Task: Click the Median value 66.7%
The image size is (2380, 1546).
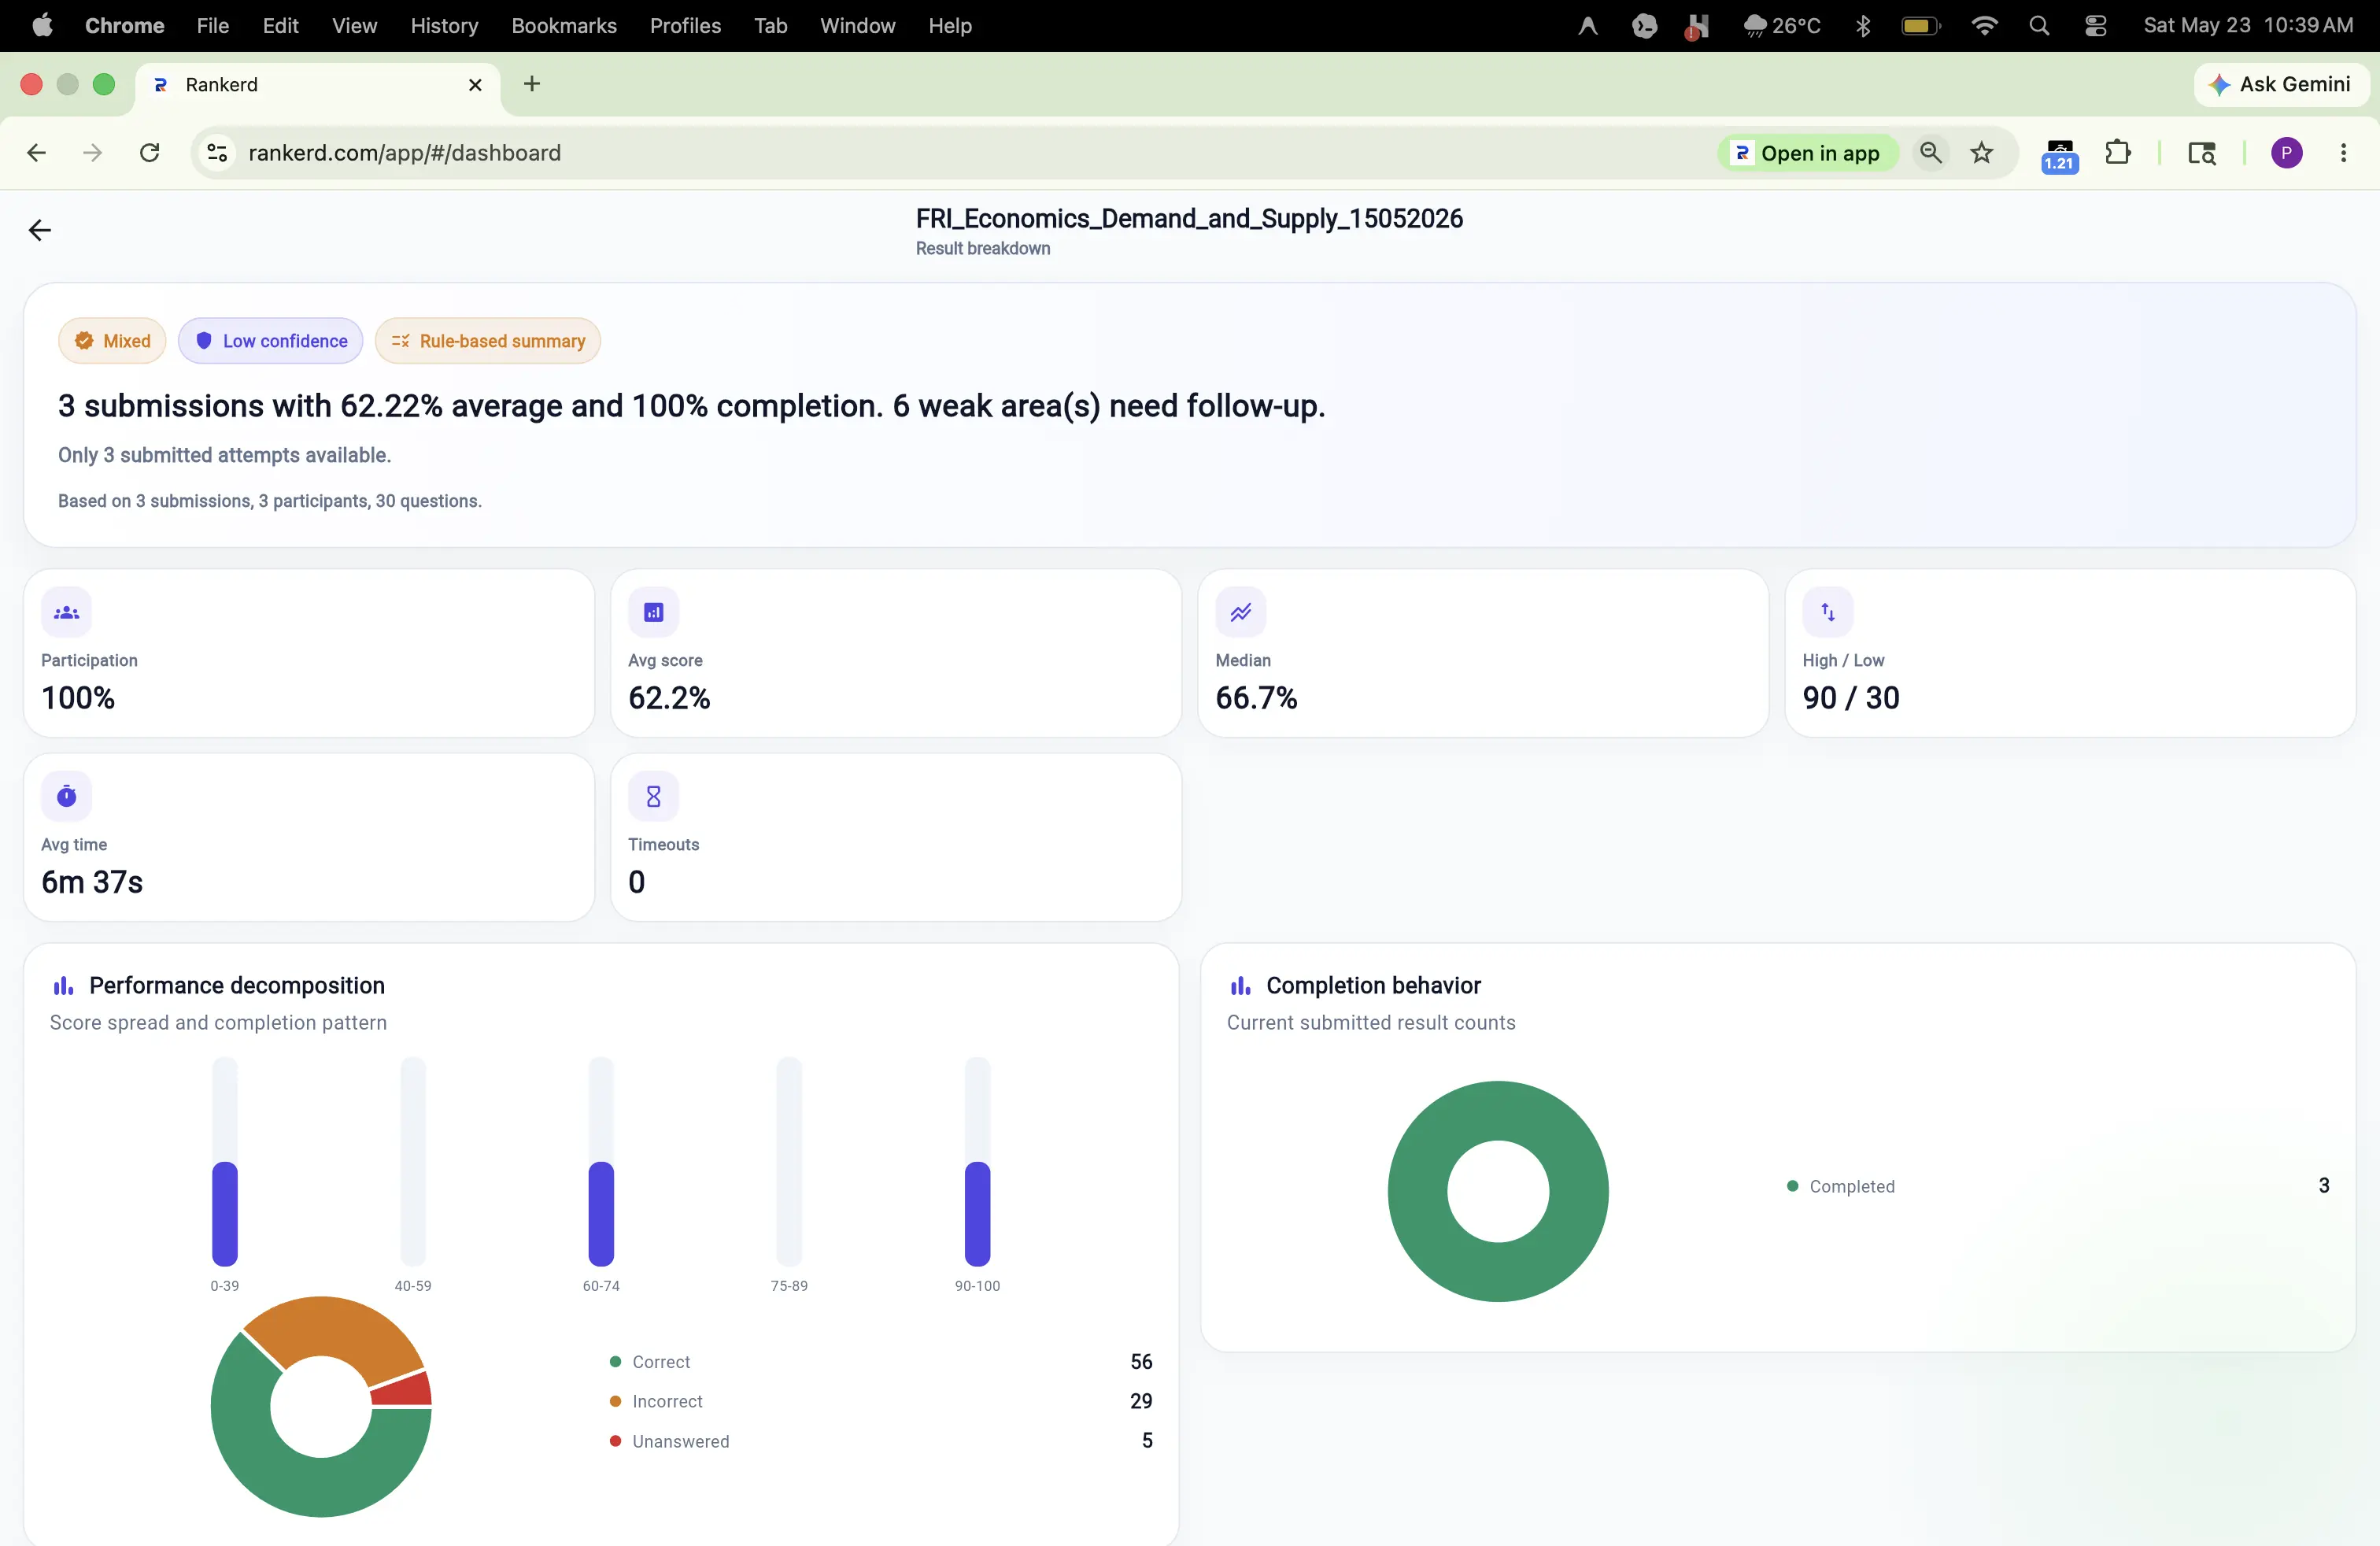Action: point(1256,698)
